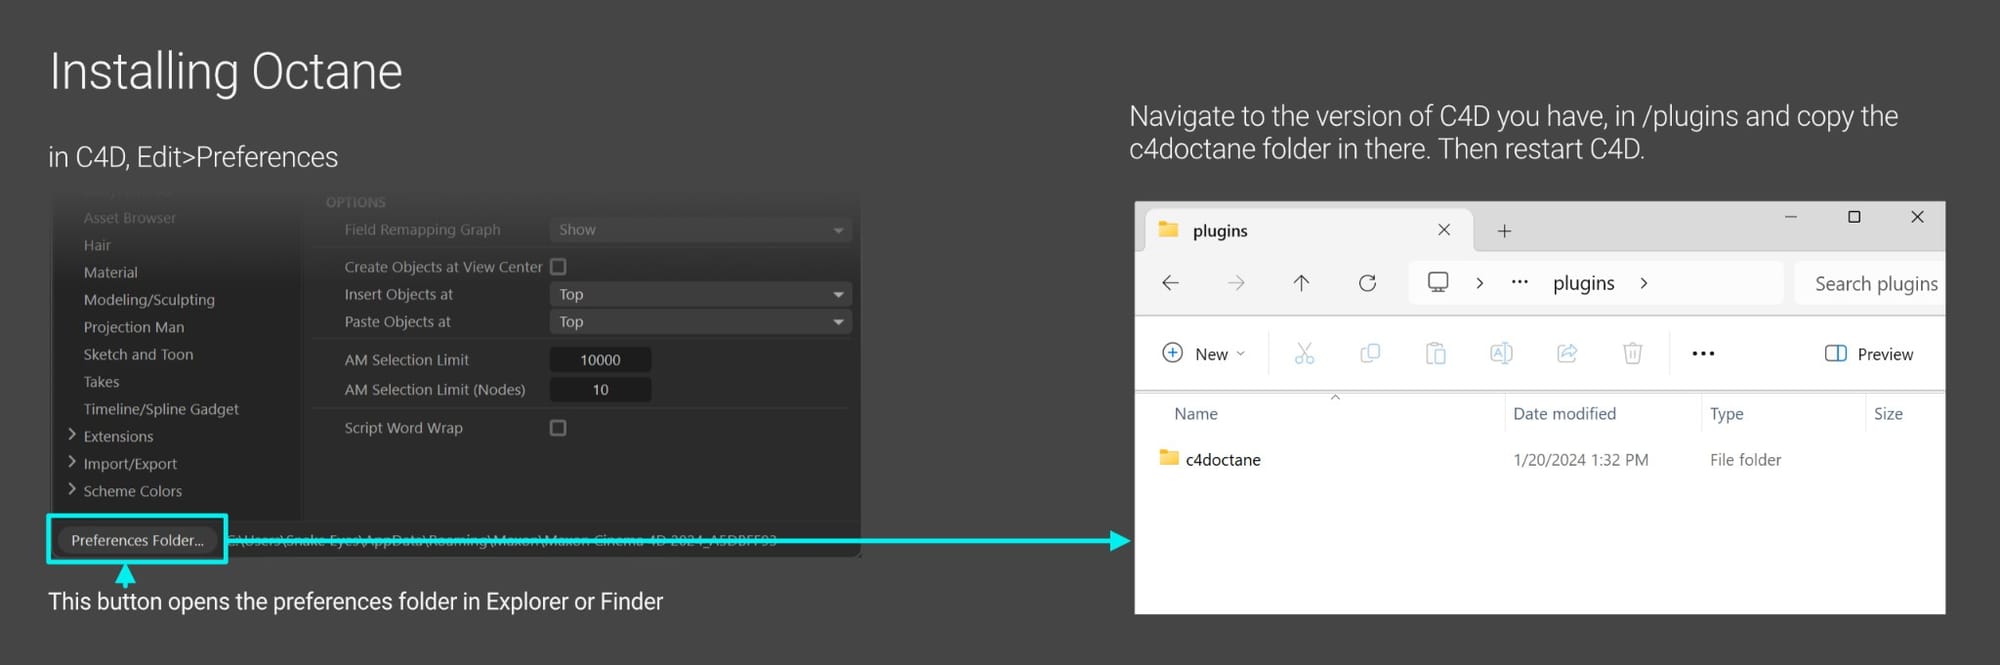Open the New item menu
Image resolution: width=2000 pixels, height=665 pixels.
click(1204, 353)
